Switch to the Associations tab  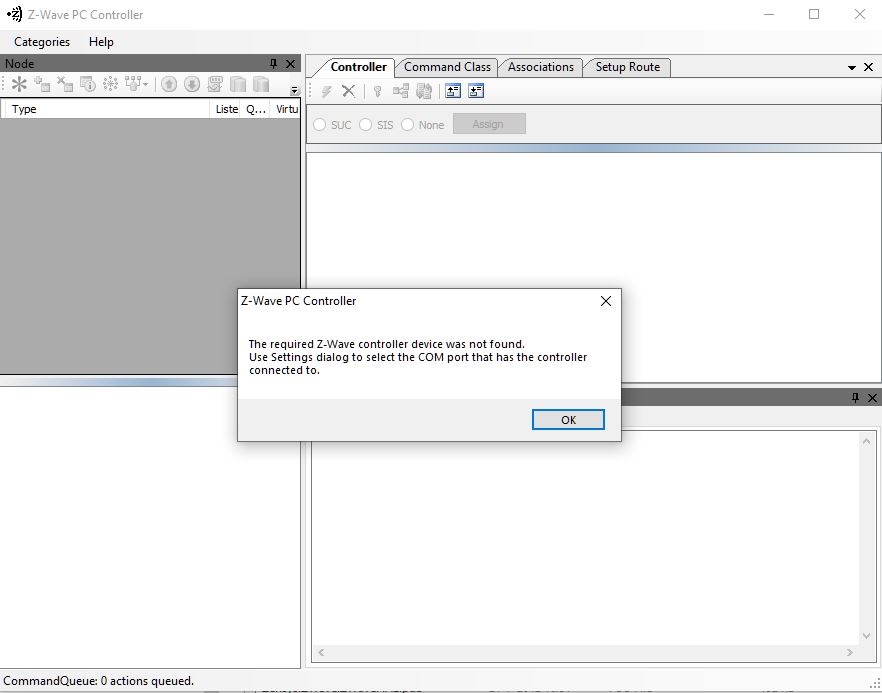(541, 67)
